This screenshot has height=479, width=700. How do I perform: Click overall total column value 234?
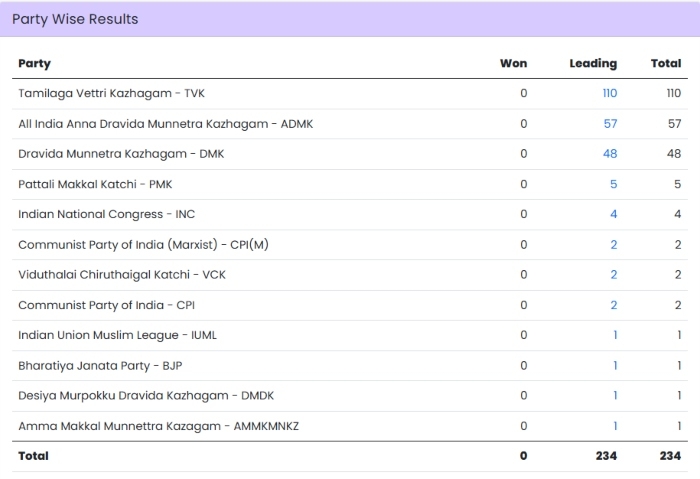click(x=671, y=456)
